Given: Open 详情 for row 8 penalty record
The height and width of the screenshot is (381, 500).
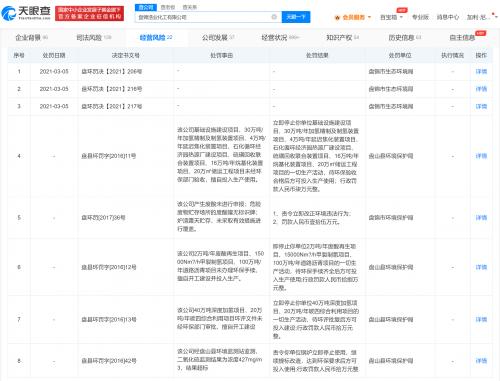Looking at the screenshot, I should 481,361.
